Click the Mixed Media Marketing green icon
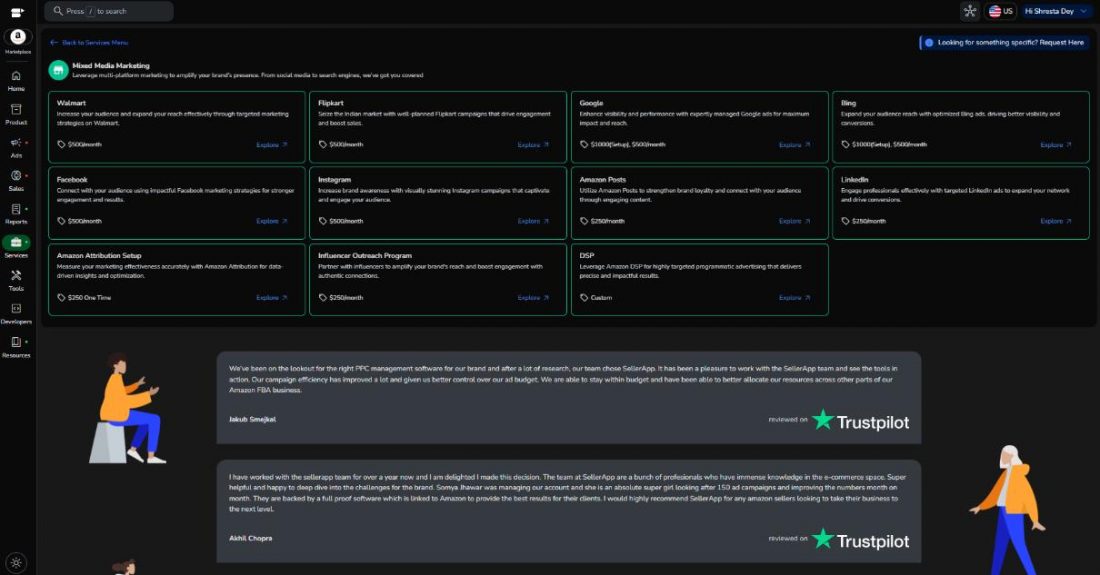 point(58,69)
